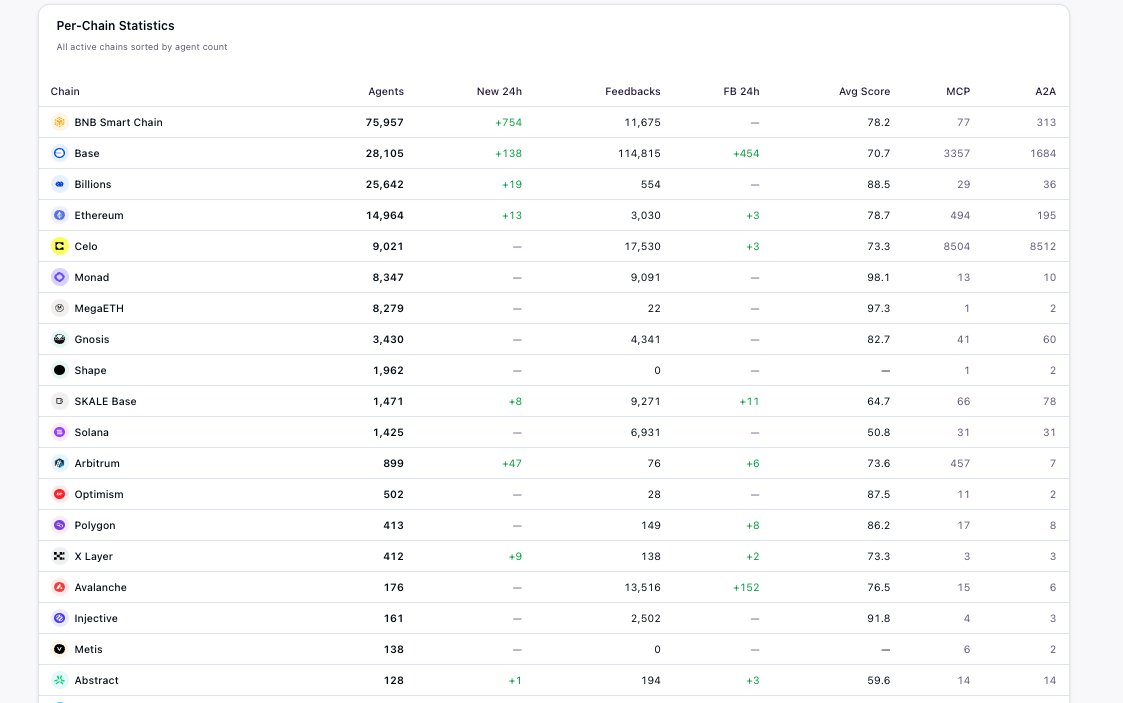Click the Avalanche logo icon

(59, 587)
